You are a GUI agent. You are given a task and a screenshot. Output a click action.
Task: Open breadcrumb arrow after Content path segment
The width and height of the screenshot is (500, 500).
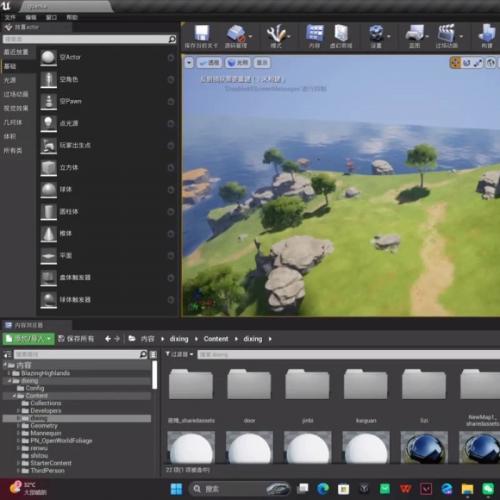click(236, 339)
